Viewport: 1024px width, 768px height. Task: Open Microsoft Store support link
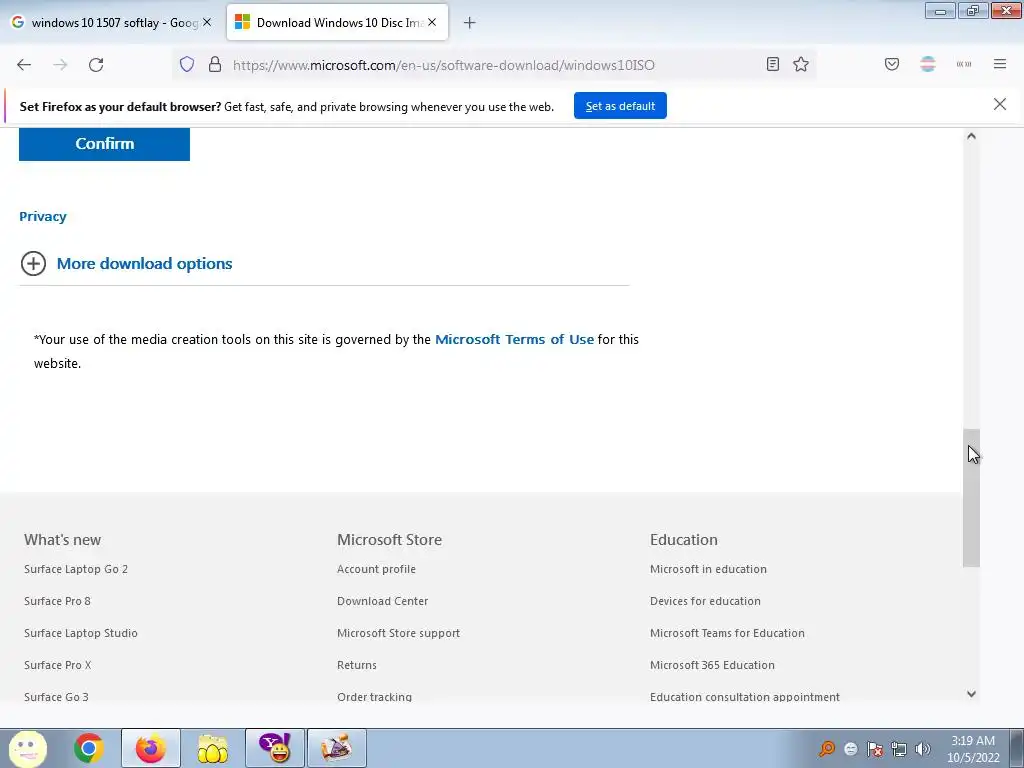tap(398, 633)
